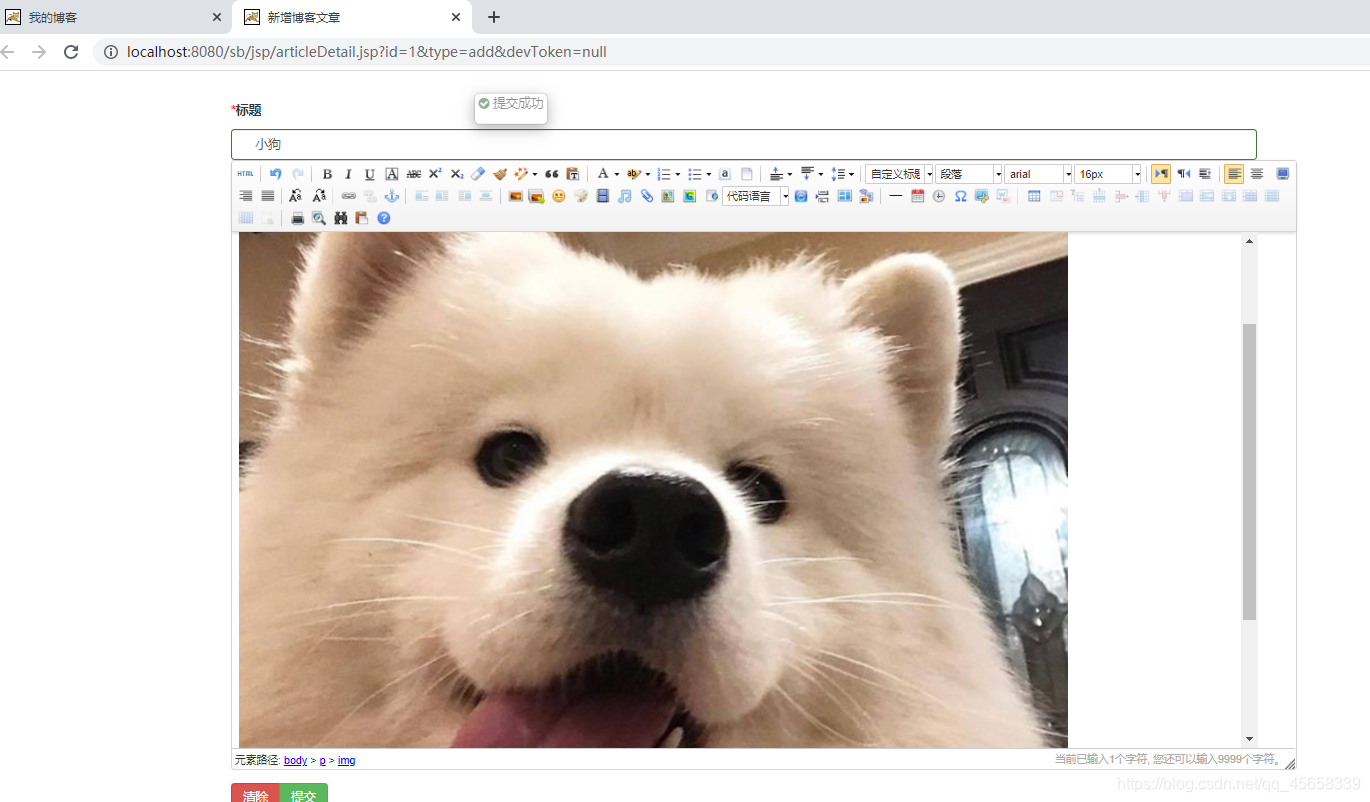Click the insert music note icon
The image size is (1370, 802).
coord(624,196)
